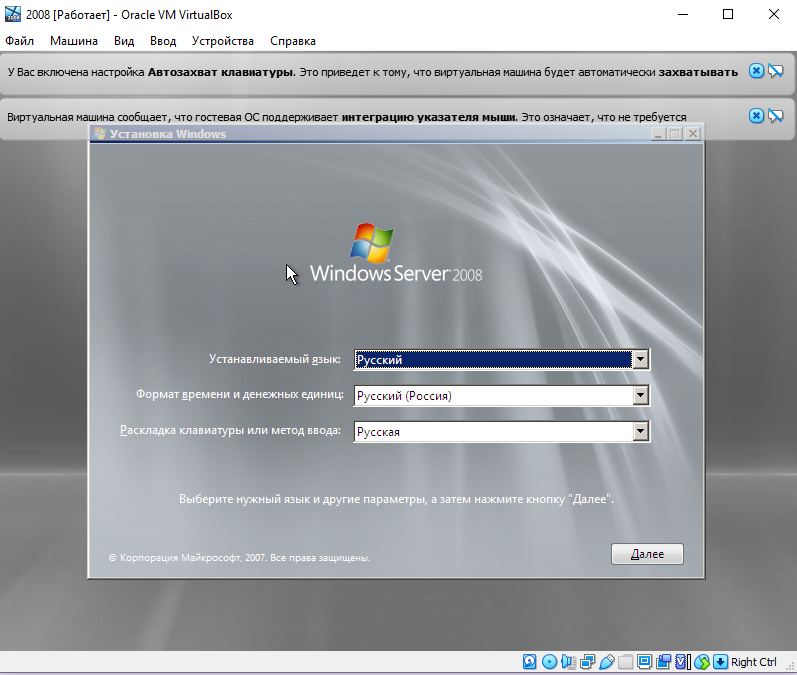Click the shared folders status icon
This screenshot has height=675, width=797.
point(625,662)
